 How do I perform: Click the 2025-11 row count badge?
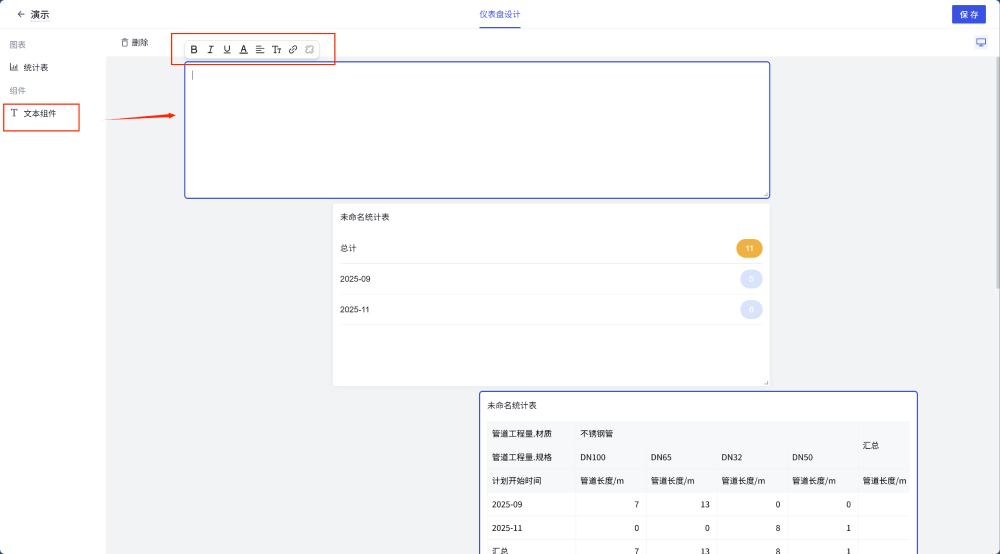pyautogui.click(x=750, y=310)
